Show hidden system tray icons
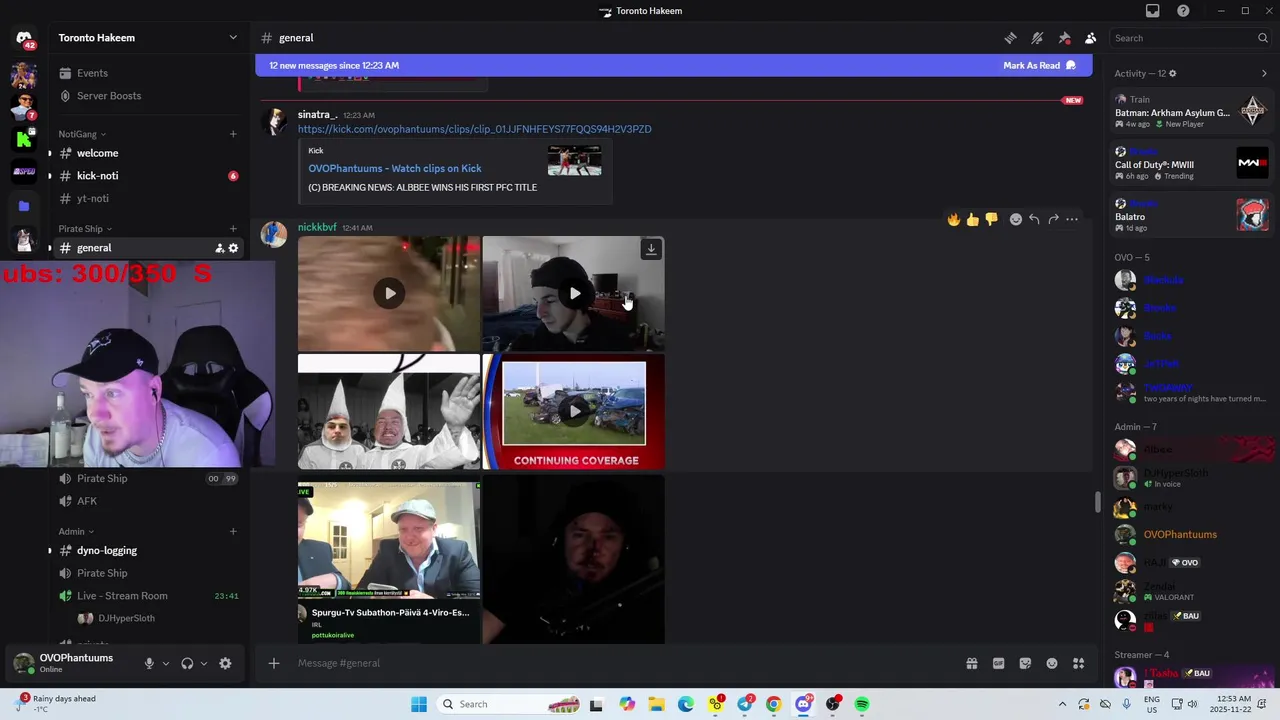1280x720 pixels. coord(1062,704)
